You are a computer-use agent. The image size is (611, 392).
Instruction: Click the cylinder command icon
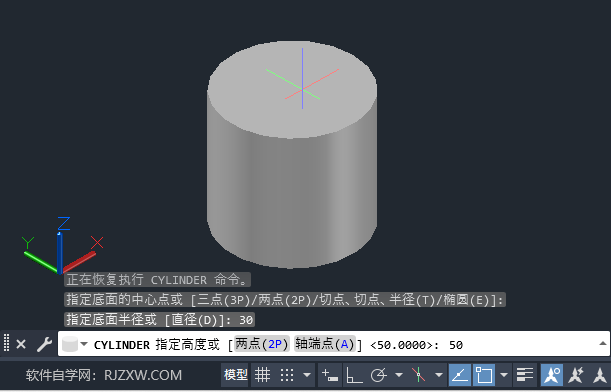(x=70, y=344)
